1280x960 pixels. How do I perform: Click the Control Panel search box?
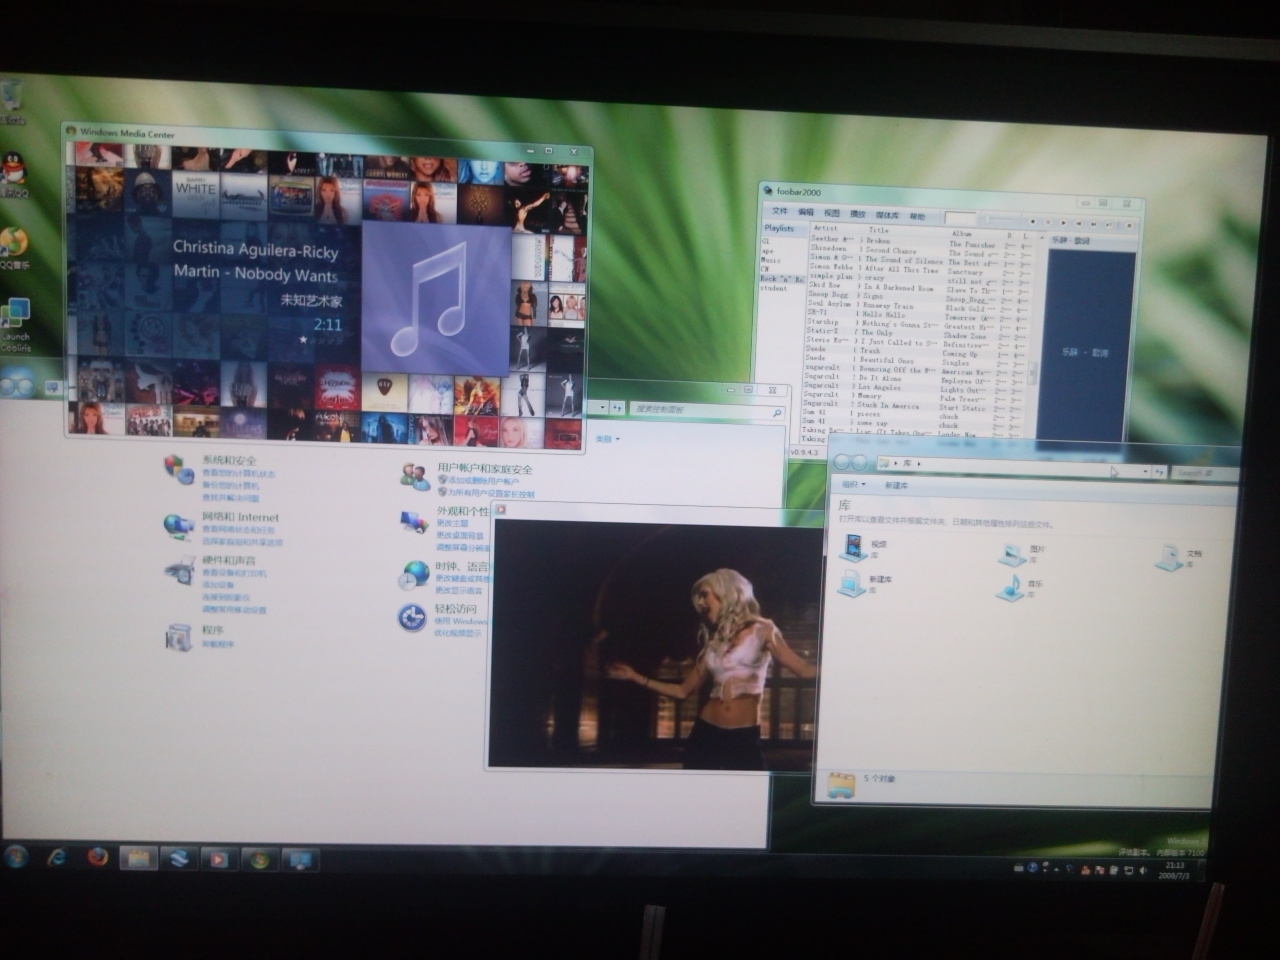point(709,409)
